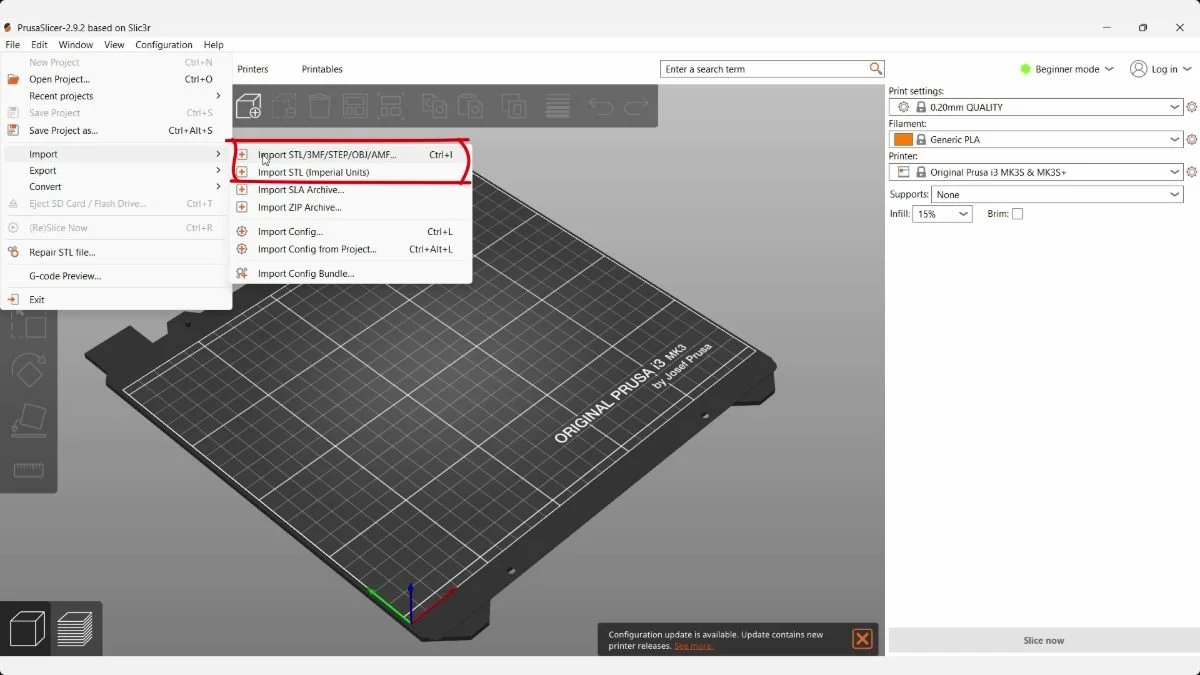Select Import Config Bundle menu entry

coord(350,273)
